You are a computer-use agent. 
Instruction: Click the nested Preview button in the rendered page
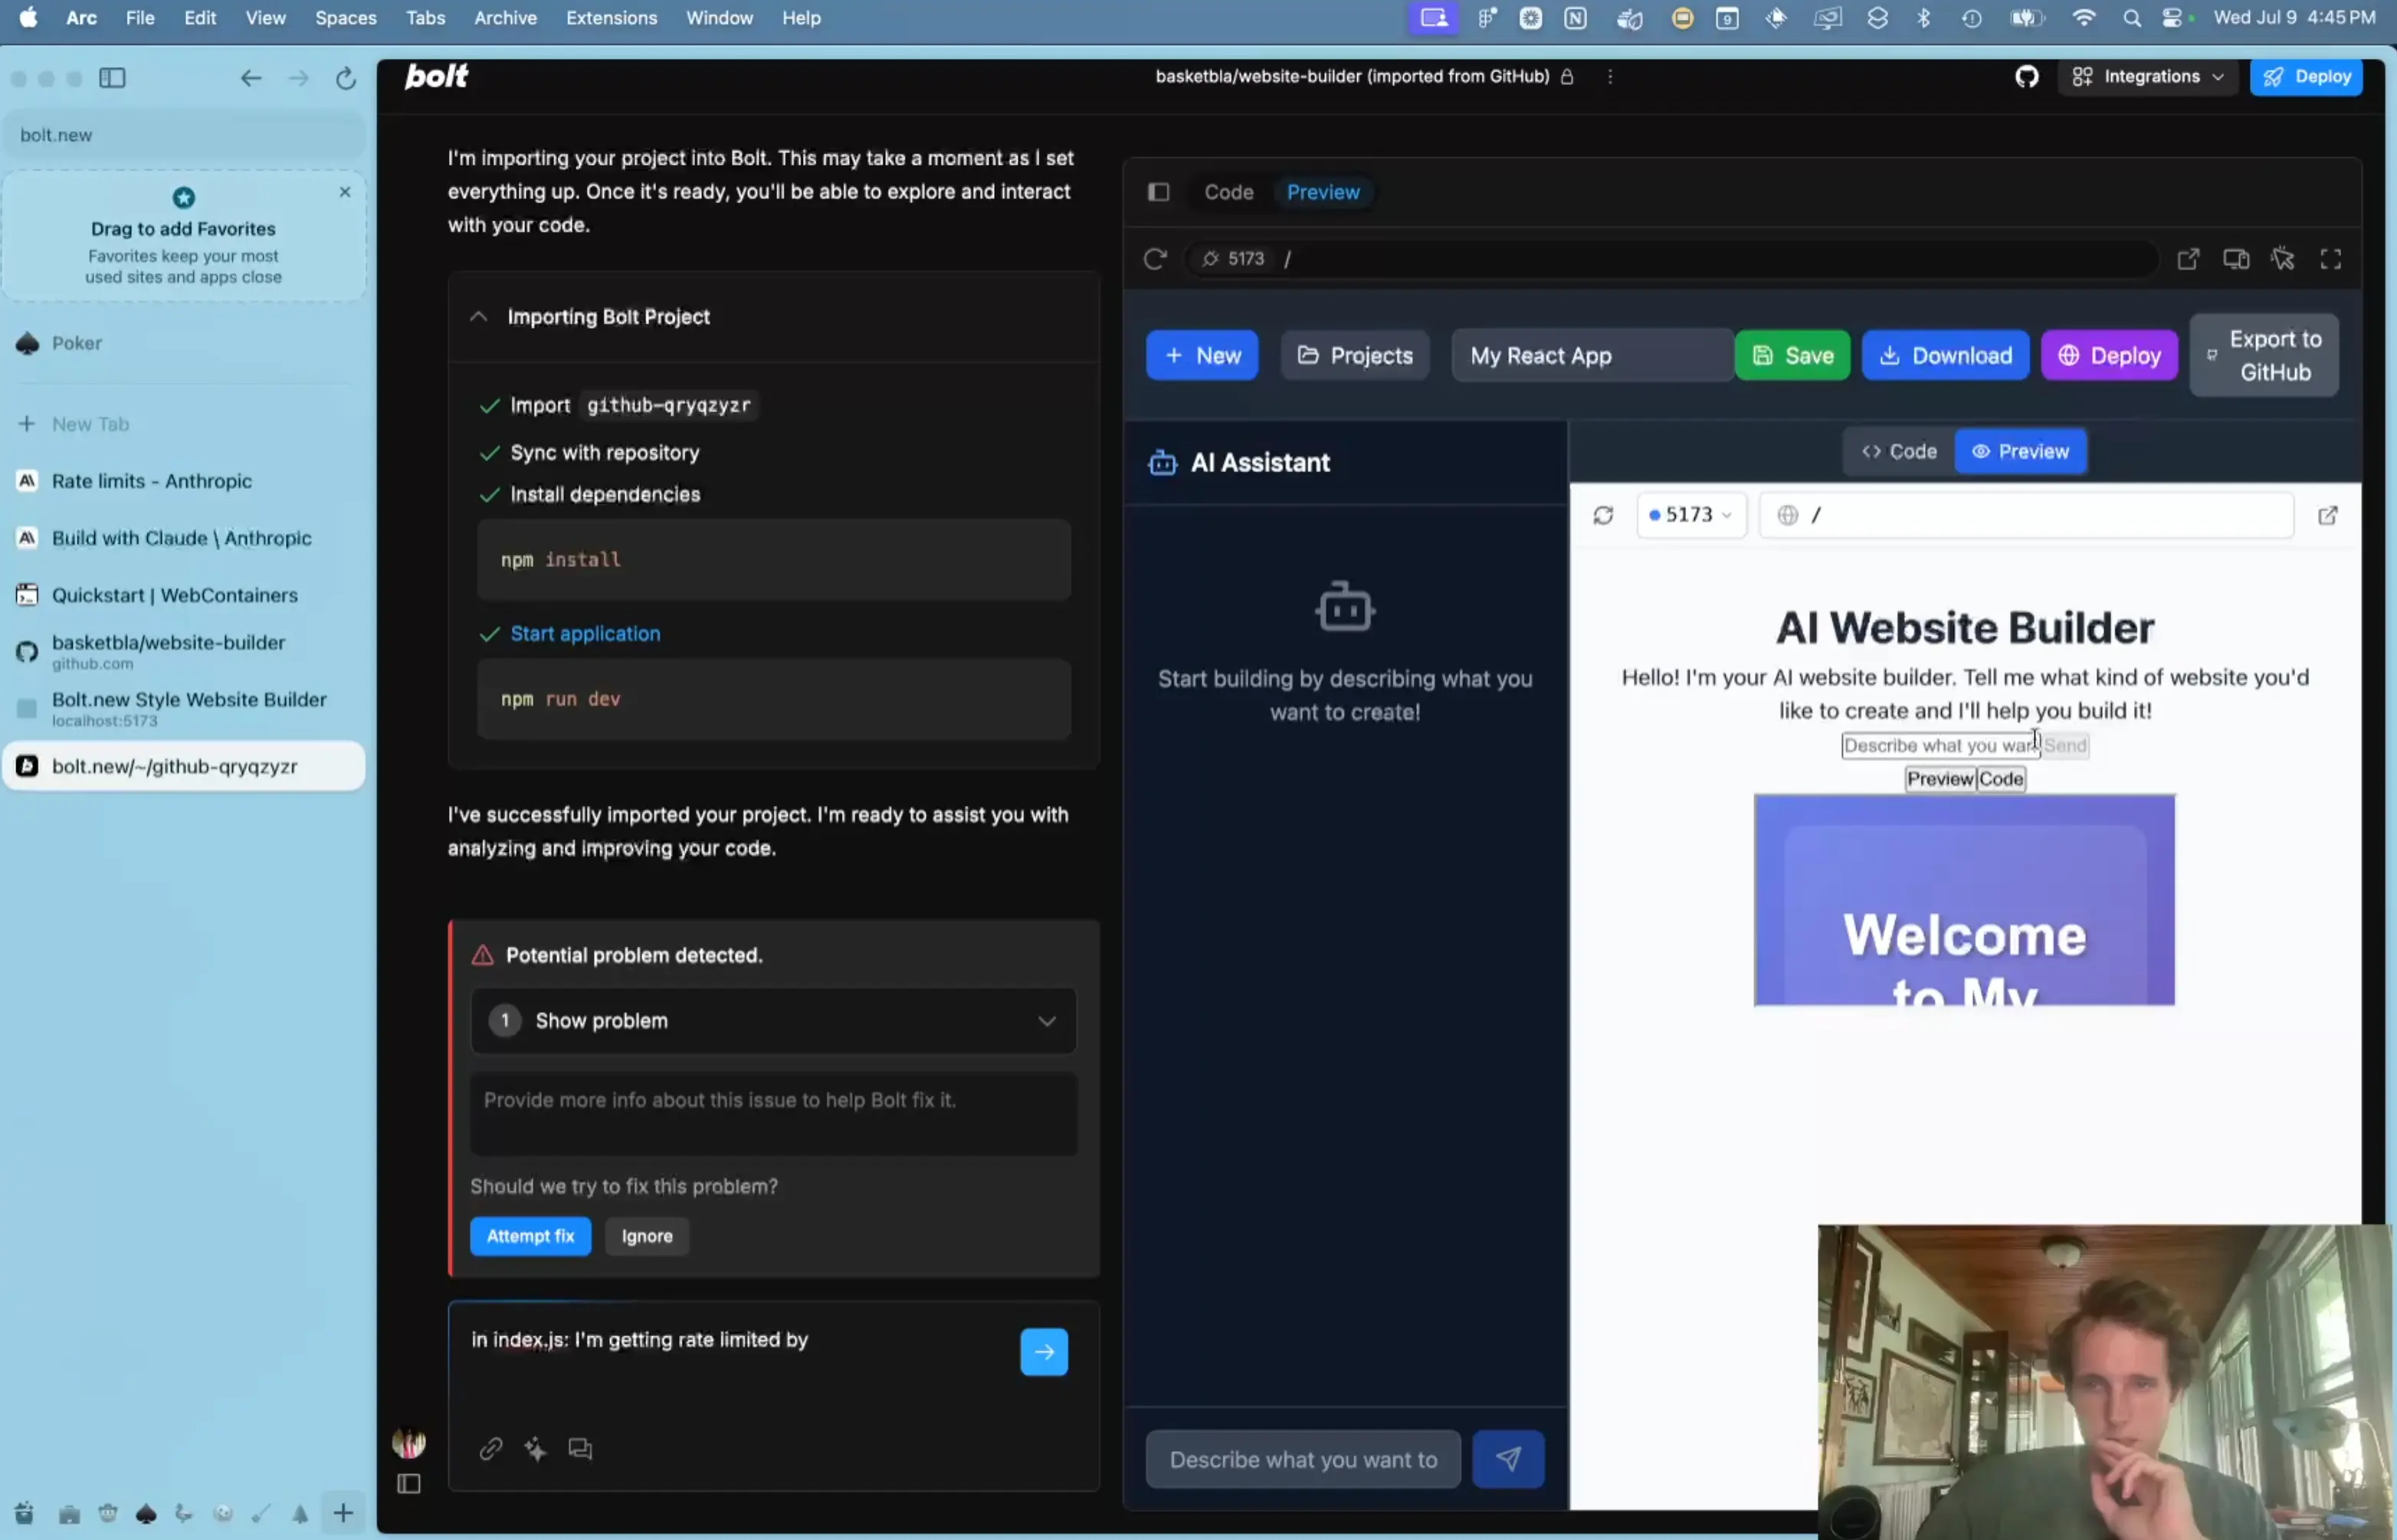(x=1939, y=779)
